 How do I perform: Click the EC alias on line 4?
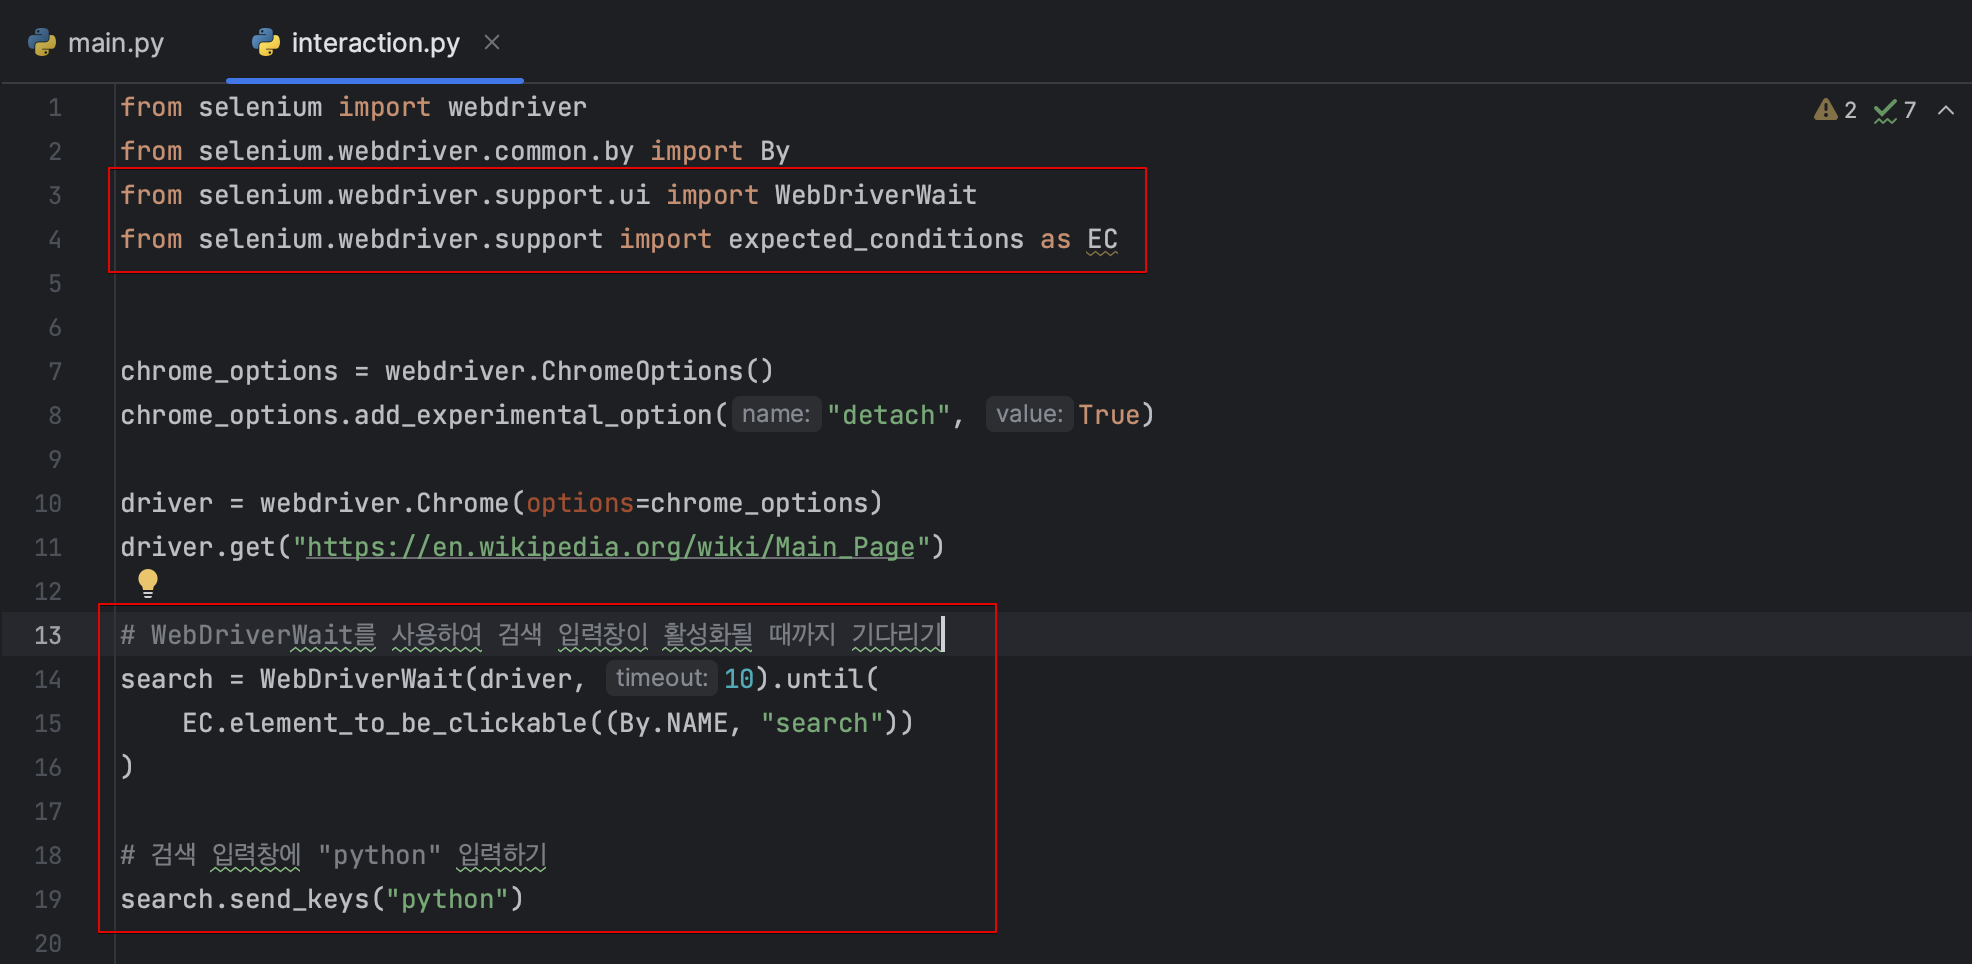[1102, 239]
